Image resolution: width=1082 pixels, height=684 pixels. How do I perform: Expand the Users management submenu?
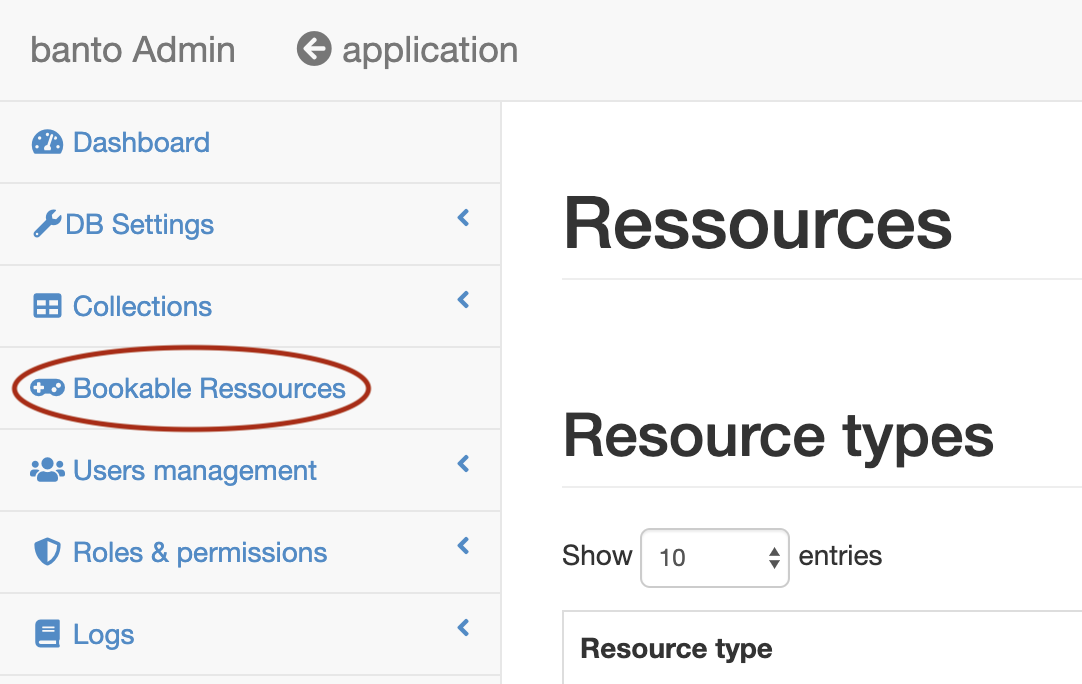pyautogui.click(x=462, y=463)
